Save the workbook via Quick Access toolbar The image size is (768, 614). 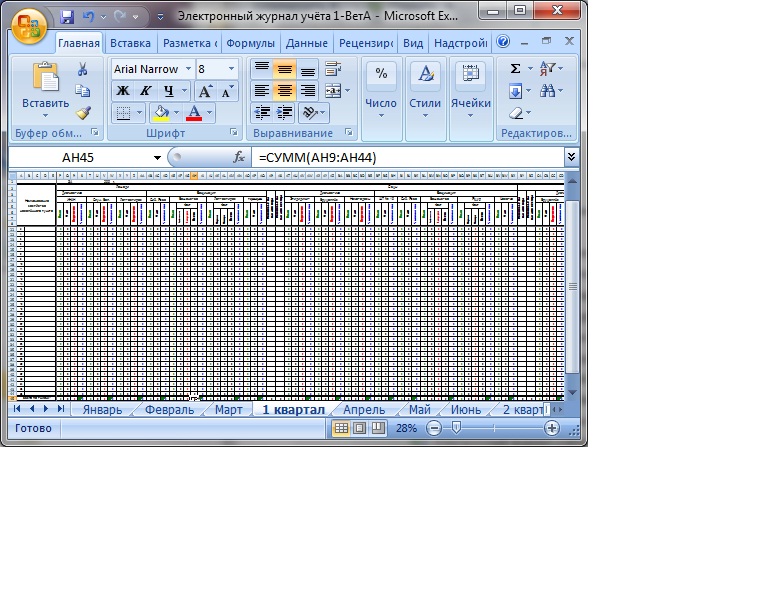click(x=67, y=17)
